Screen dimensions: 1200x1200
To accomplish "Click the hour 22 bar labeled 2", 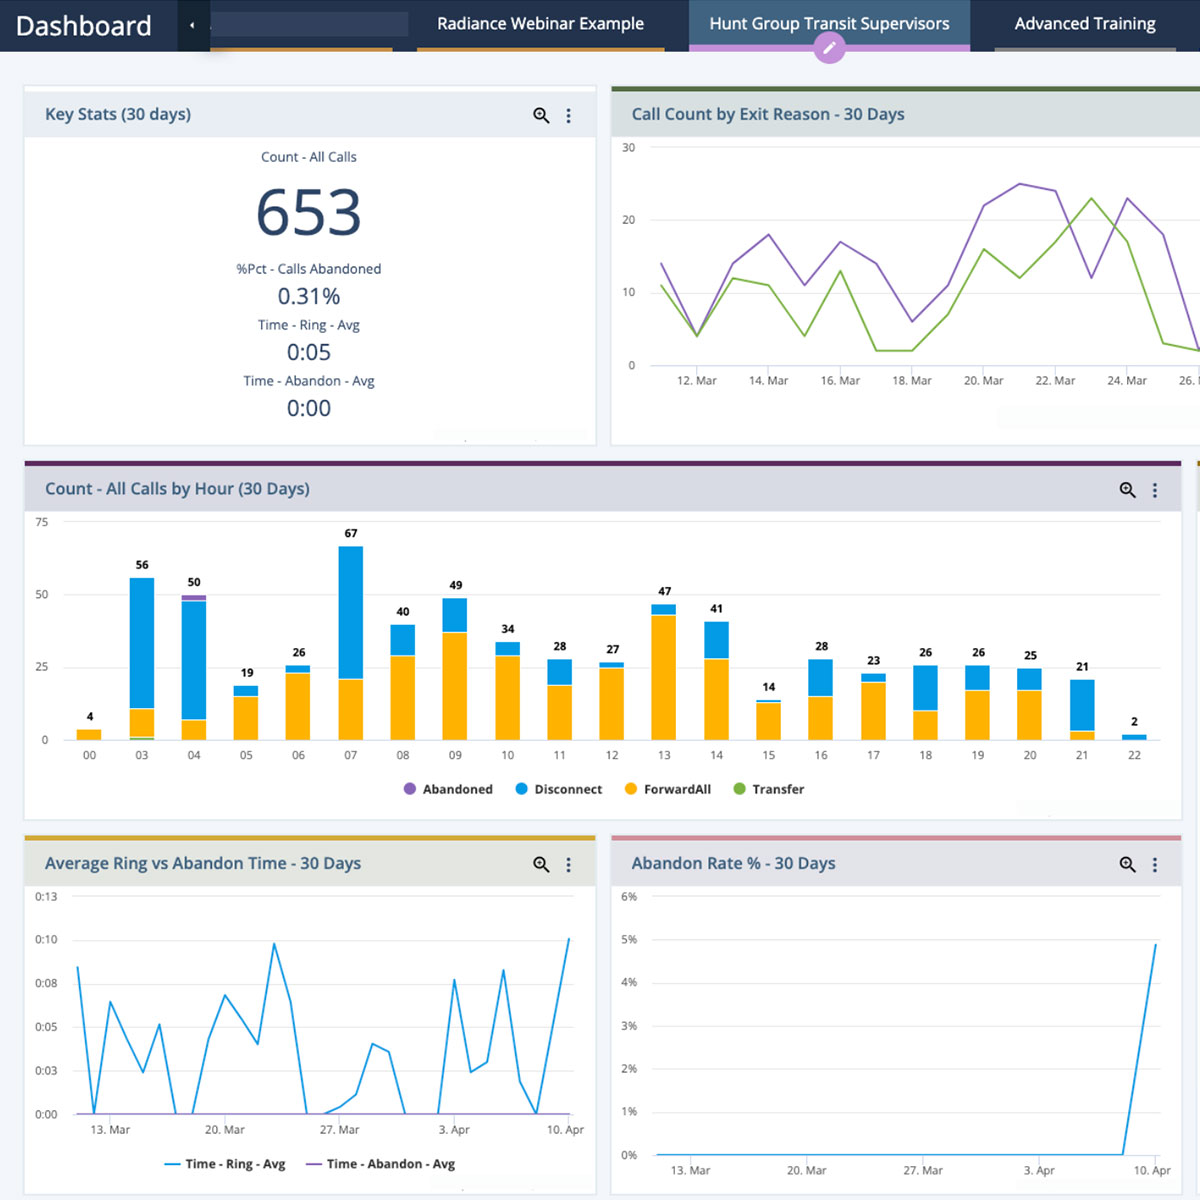I will tap(1134, 737).
